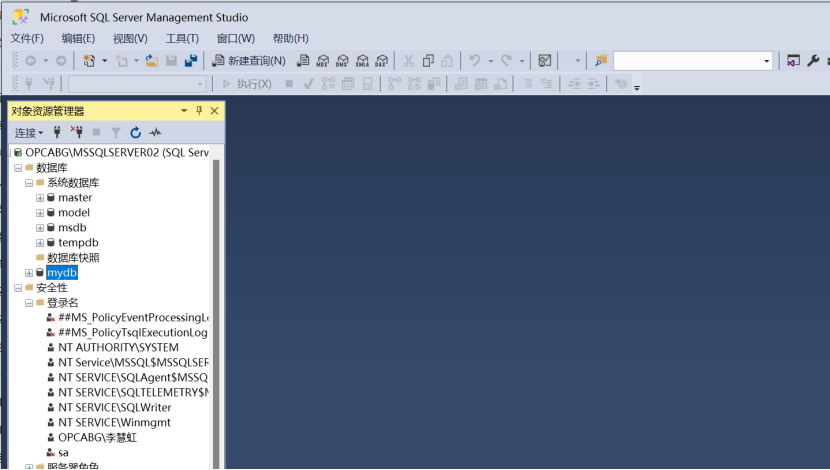The height and width of the screenshot is (470, 830).
Task: Click the Visual Studio window icon
Action: click(793, 61)
